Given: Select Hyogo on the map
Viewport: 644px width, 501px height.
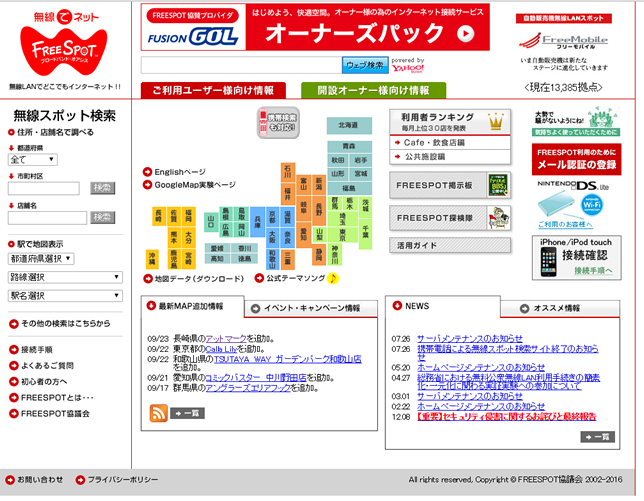Looking at the screenshot, I should tap(257, 222).
